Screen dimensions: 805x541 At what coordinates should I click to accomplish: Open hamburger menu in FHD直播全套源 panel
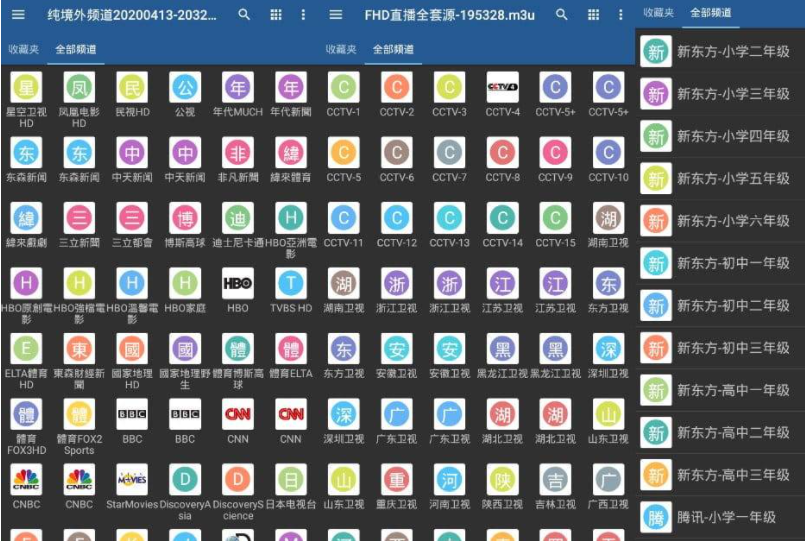coord(336,15)
